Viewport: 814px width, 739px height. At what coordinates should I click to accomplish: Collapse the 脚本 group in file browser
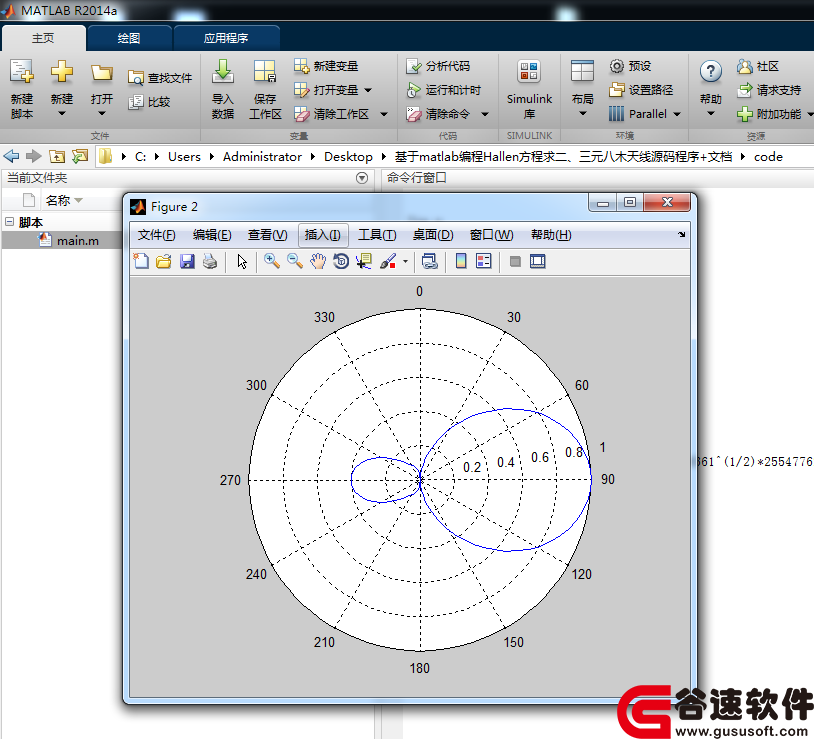(x=9, y=222)
